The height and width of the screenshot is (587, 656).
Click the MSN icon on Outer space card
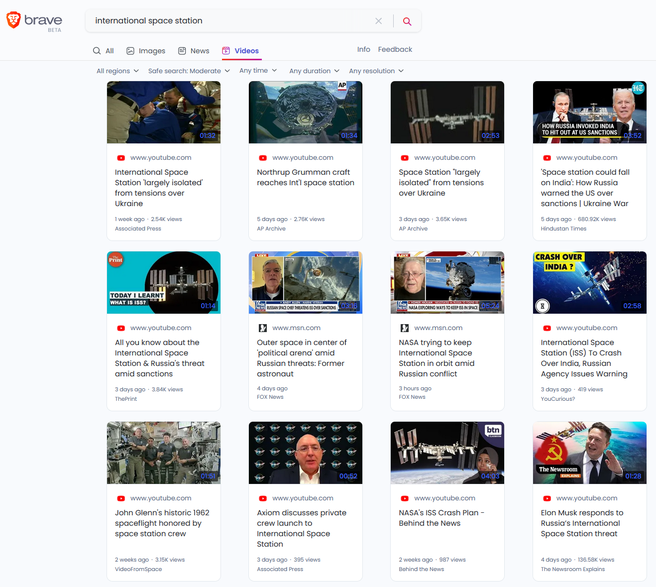click(263, 328)
